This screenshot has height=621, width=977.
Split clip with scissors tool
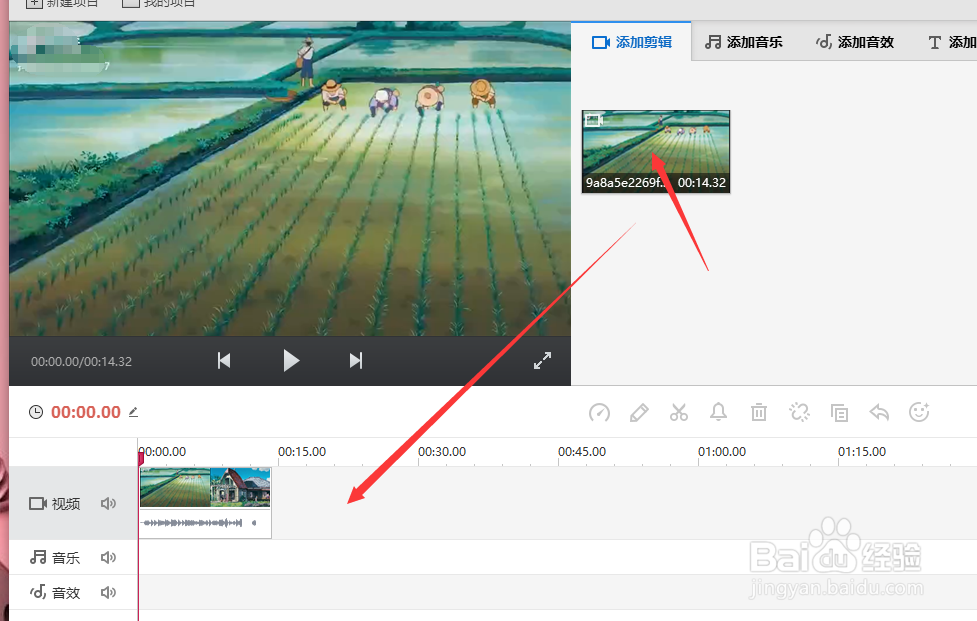679,412
